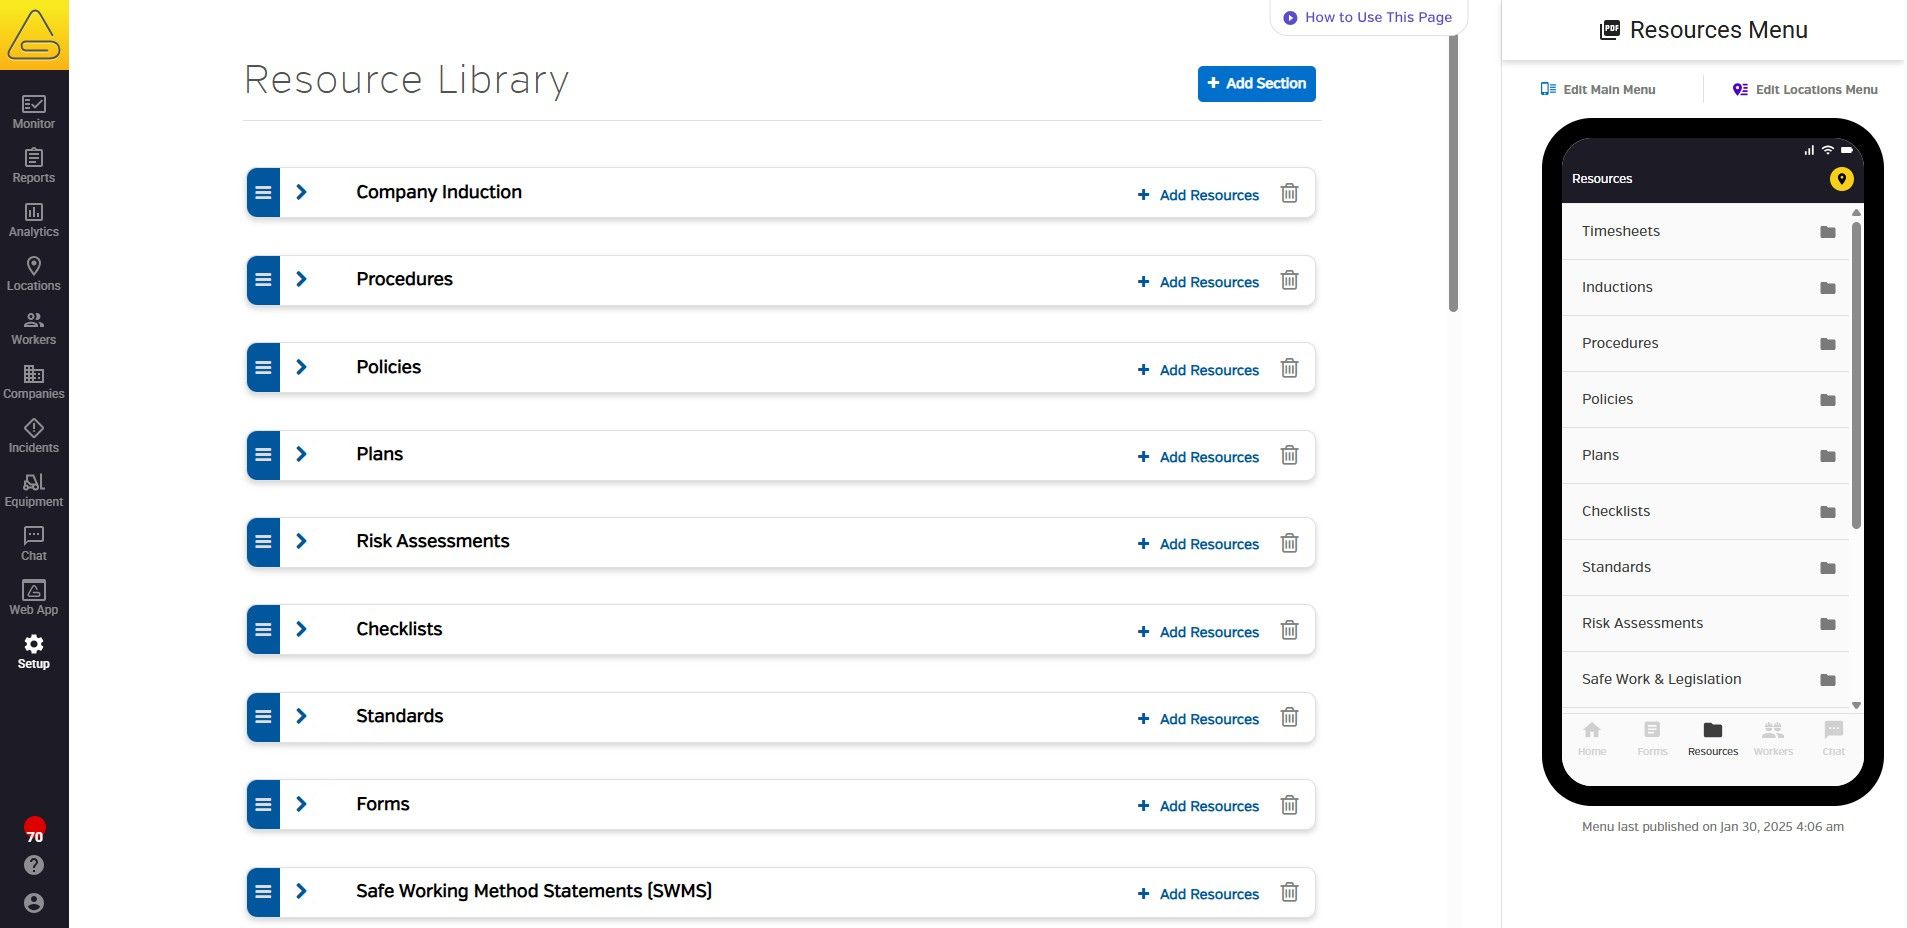This screenshot has height=928, width=1907.
Task: Expand the Plans section
Action: tap(301, 454)
